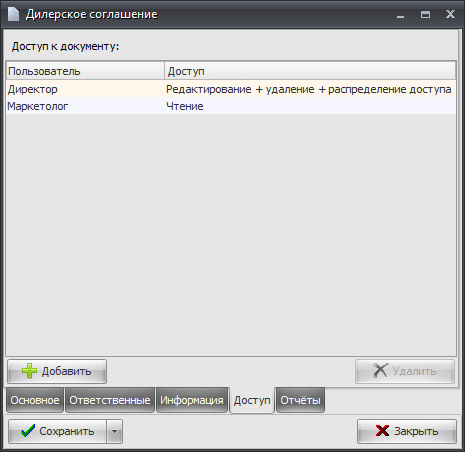Switch to the Основное tab
Screen dimensions: 465x452
pos(35,400)
